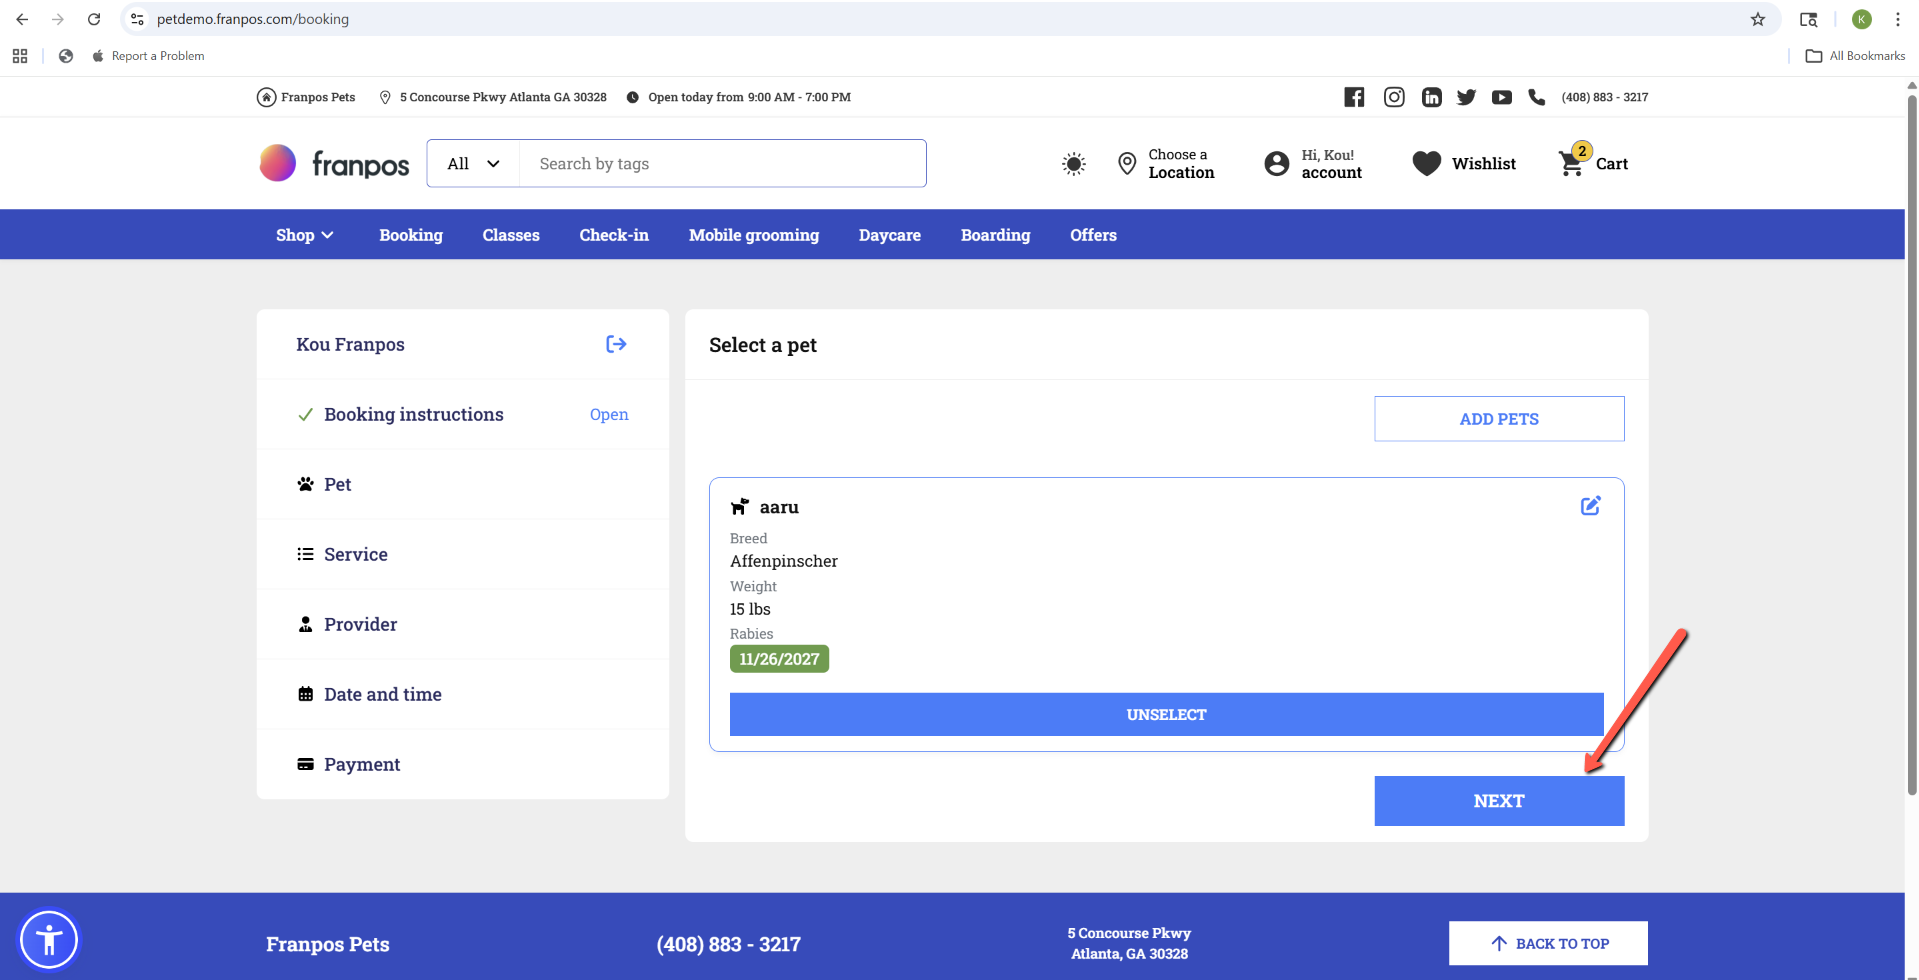Click the Wishlist heart icon
Image resolution: width=1919 pixels, height=980 pixels.
1427,163
